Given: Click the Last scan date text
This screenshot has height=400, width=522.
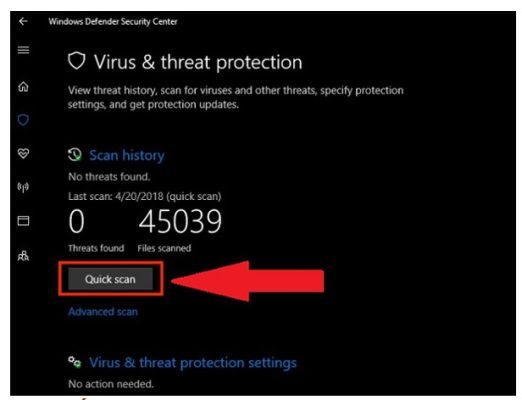Looking at the screenshot, I should (145, 196).
